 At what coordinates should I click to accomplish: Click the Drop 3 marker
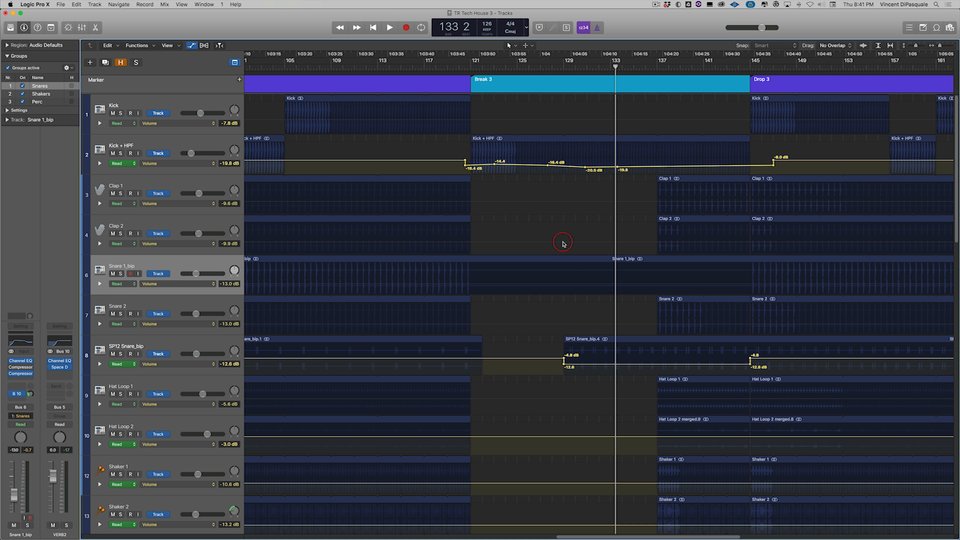point(851,84)
